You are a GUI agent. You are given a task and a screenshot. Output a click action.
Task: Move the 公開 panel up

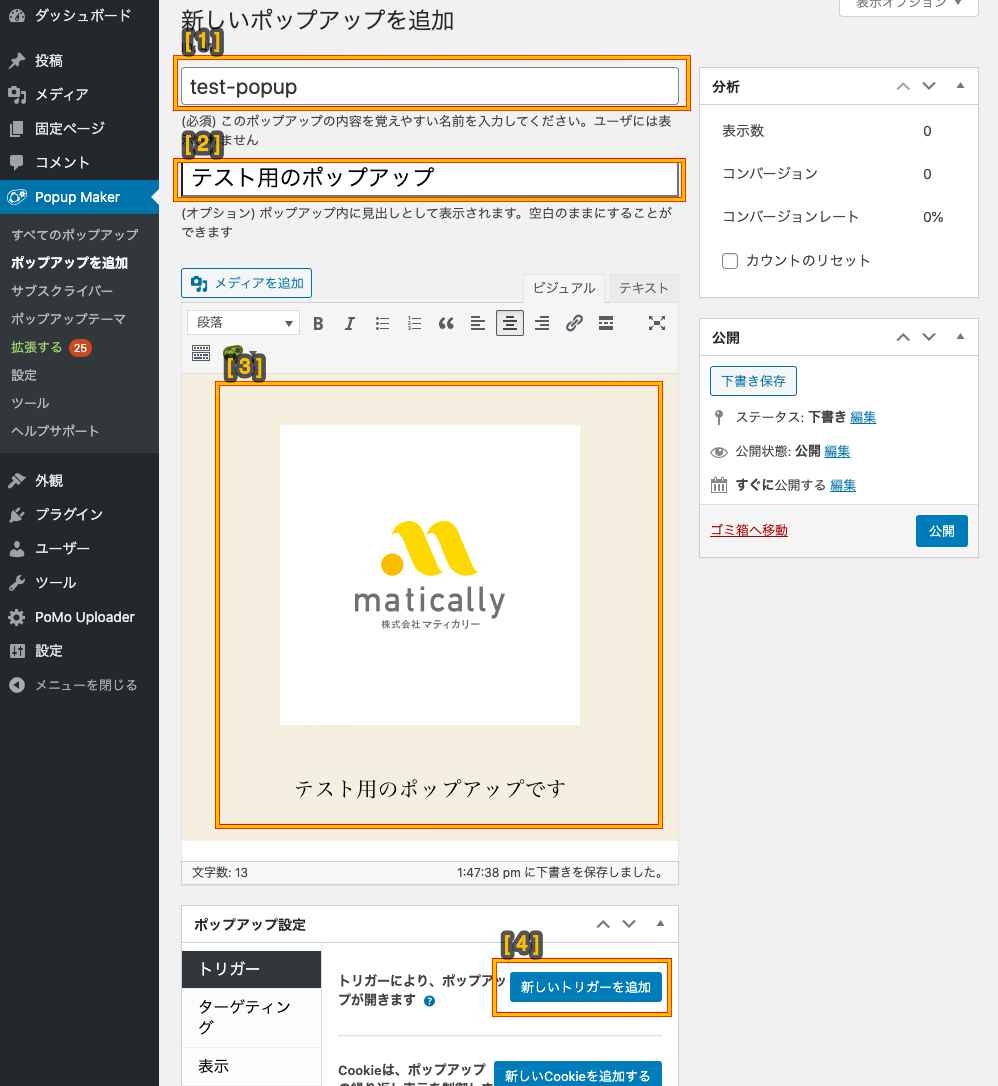pos(903,337)
